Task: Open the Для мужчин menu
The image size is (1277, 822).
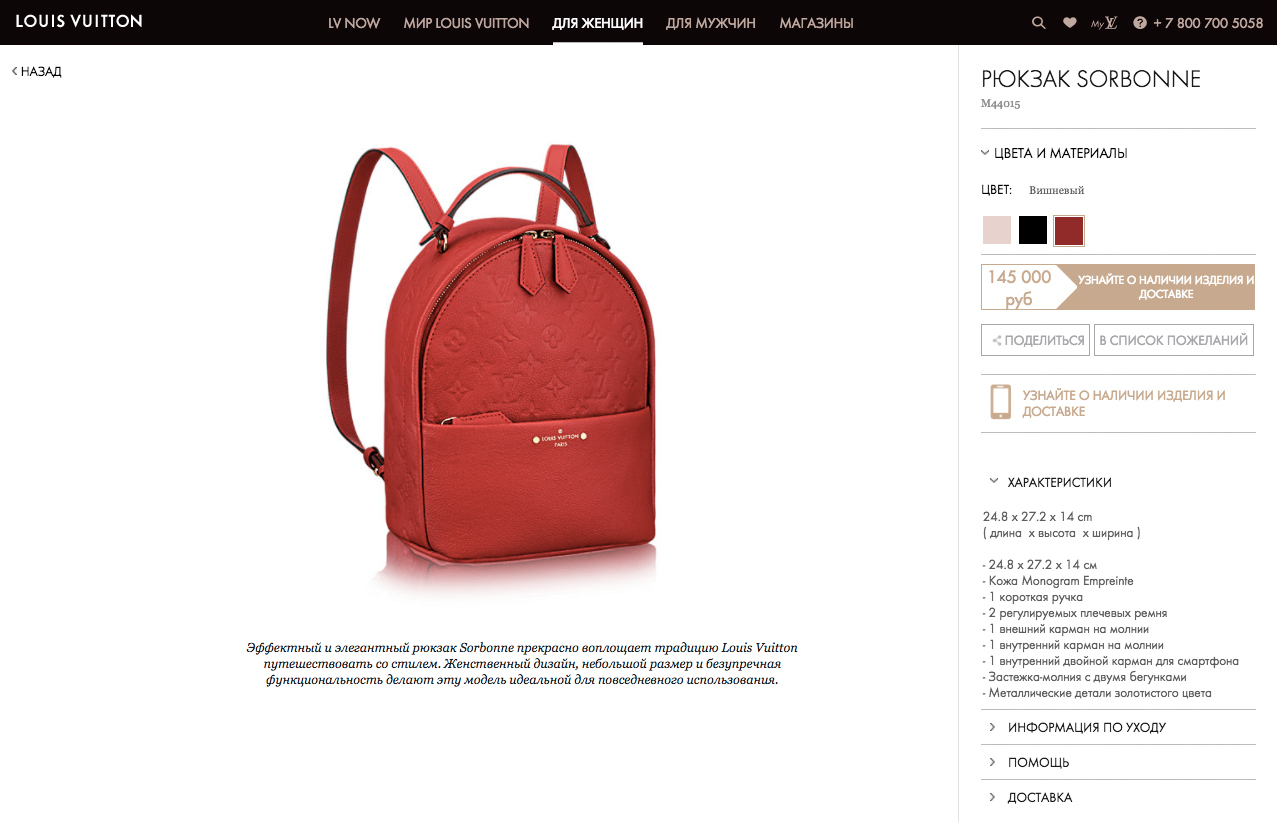Action: click(711, 23)
